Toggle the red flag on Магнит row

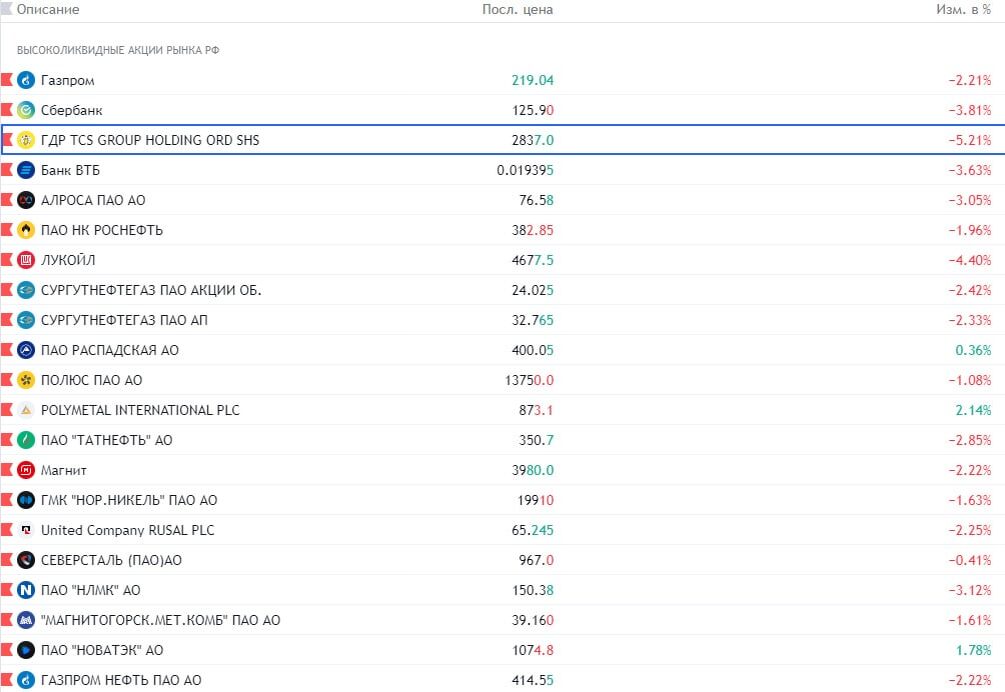click(x=7, y=470)
